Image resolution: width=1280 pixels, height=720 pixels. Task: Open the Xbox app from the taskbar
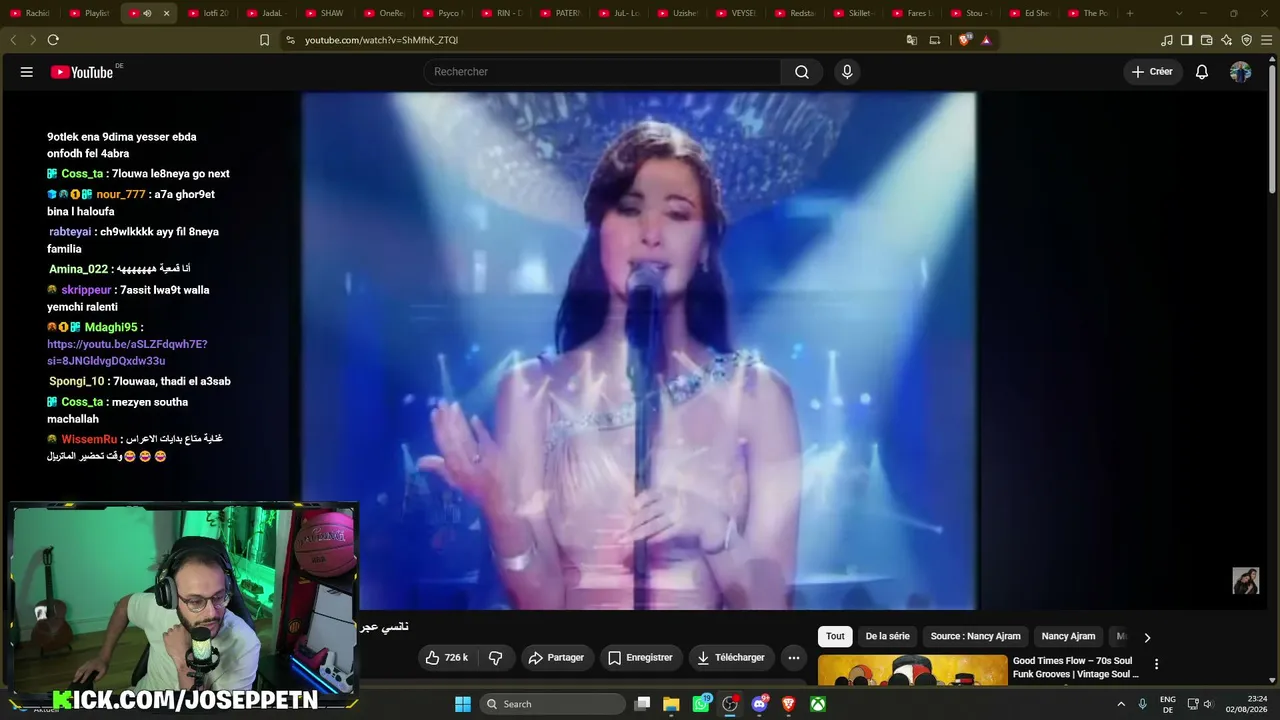817,704
